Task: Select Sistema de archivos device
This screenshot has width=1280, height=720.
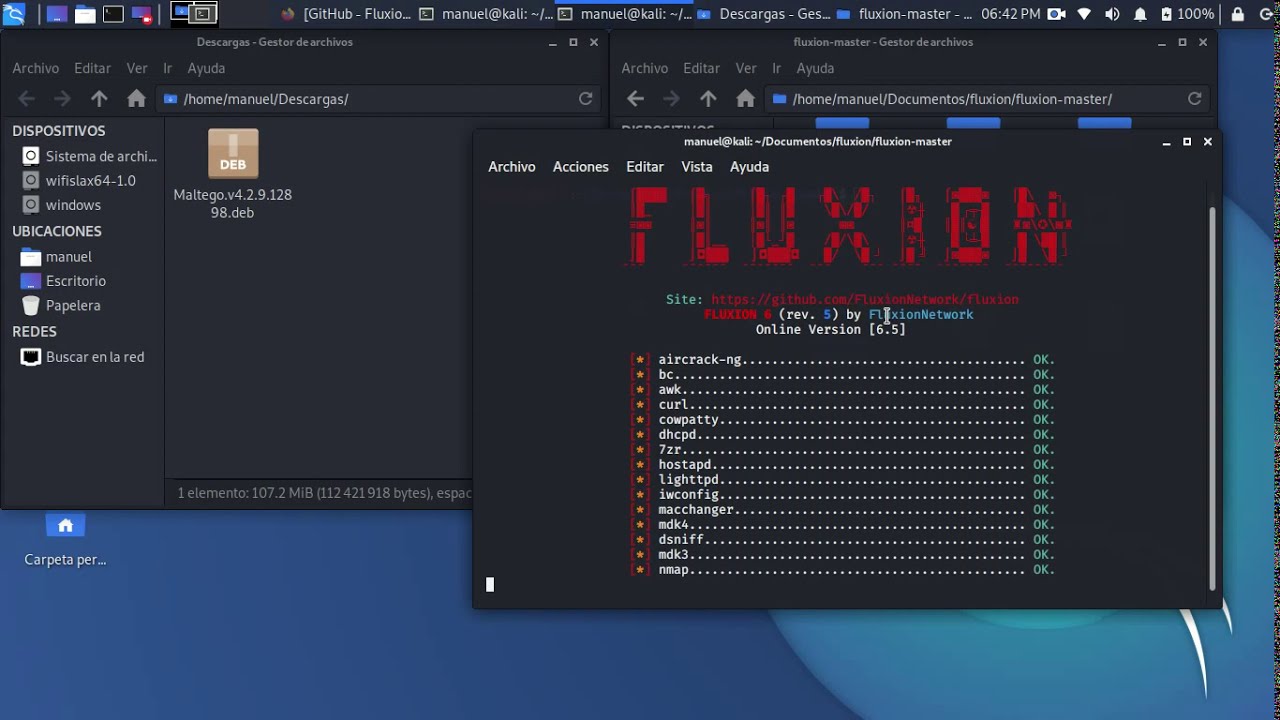Action: (88, 156)
